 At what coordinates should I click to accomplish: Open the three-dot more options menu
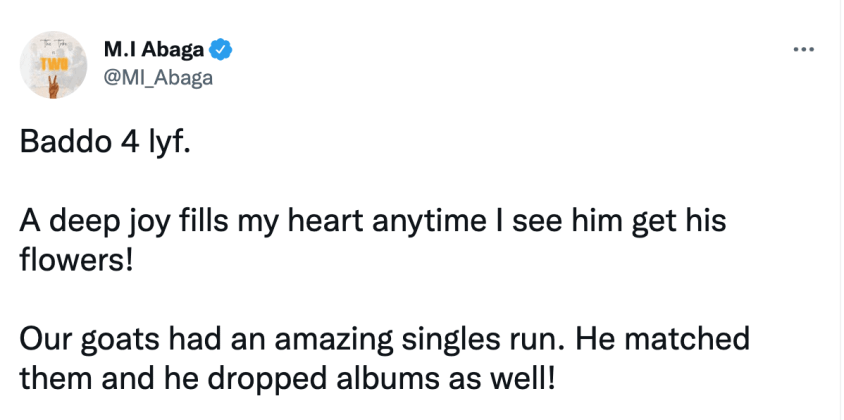(803, 49)
